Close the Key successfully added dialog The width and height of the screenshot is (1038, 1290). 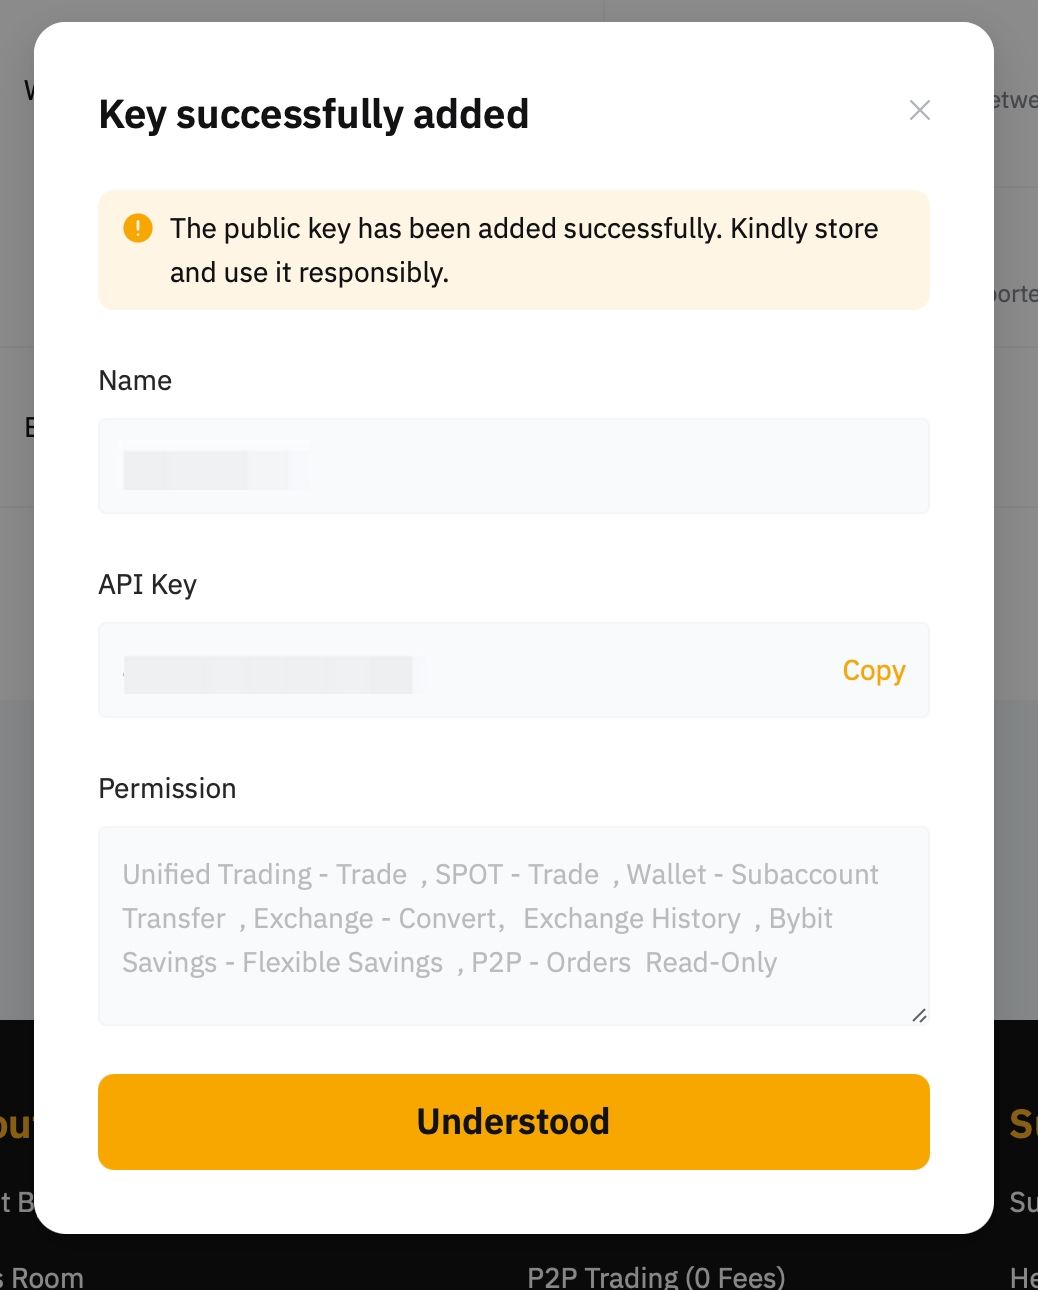click(x=919, y=110)
